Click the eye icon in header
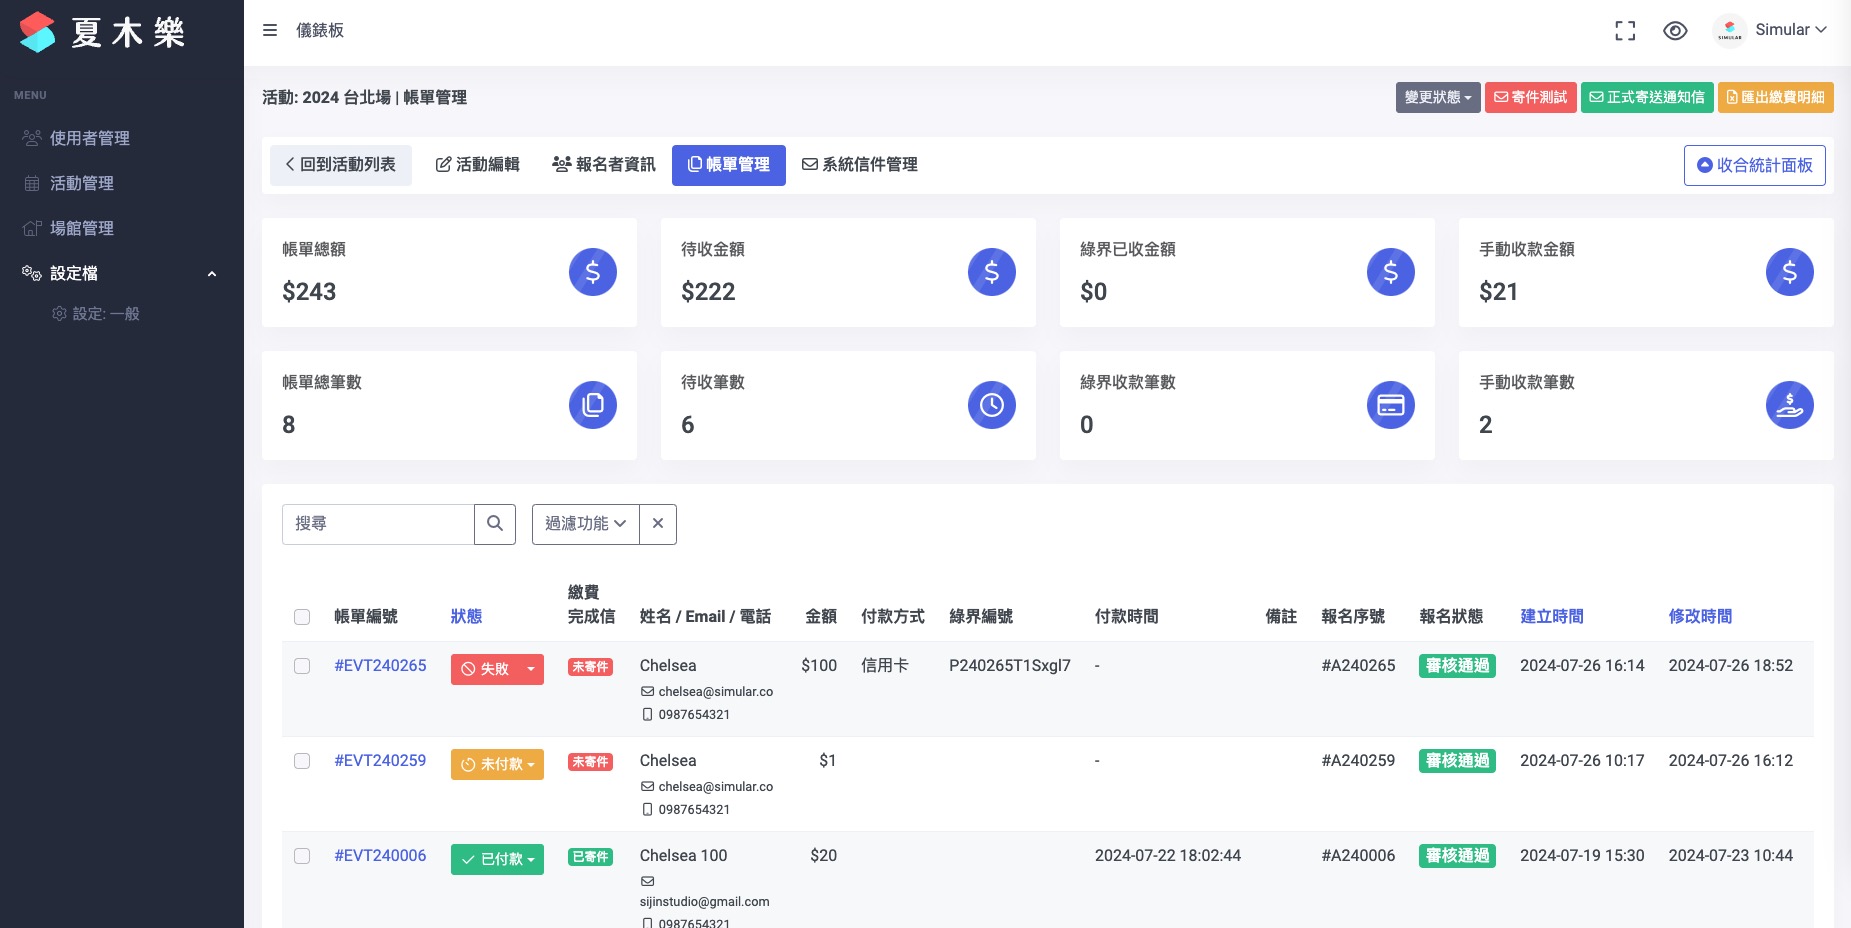Screen dimensions: 1851x928 click(x=1675, y=31)
